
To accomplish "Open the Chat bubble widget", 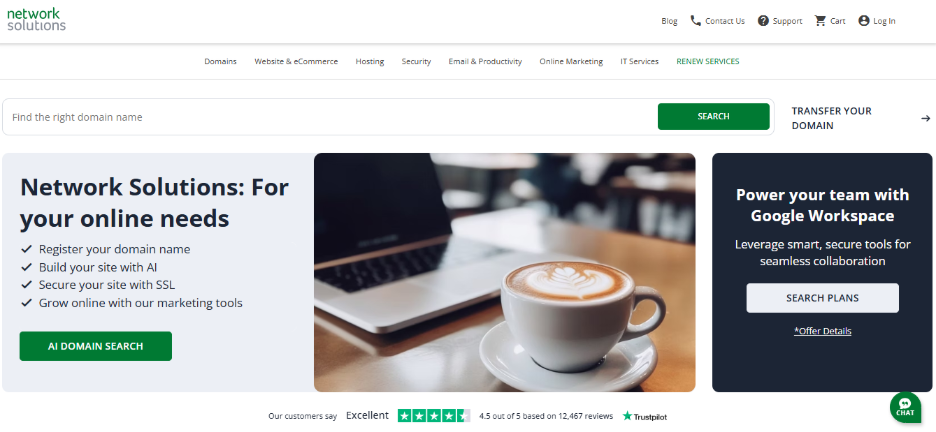I will coord(905,407).
